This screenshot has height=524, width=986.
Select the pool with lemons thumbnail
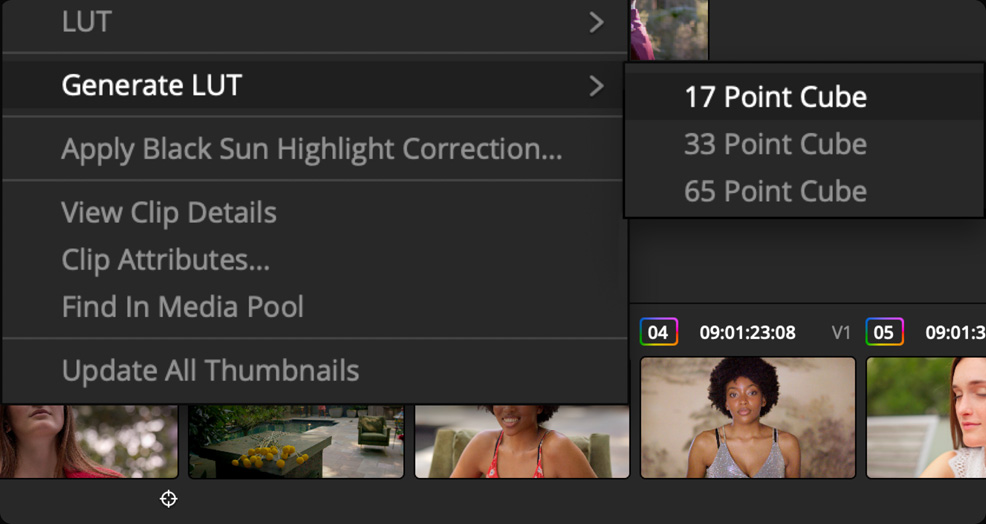(296, 441)
